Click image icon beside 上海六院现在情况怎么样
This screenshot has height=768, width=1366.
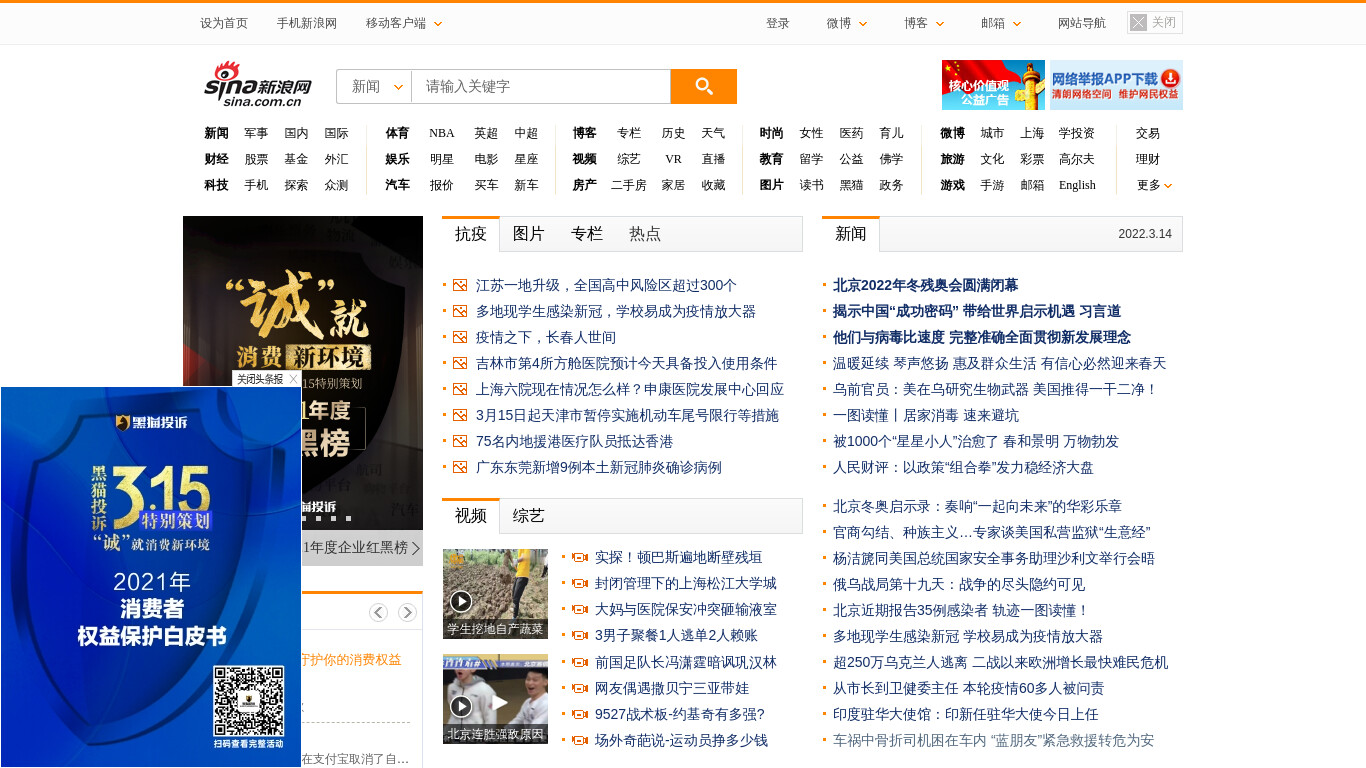(x=460, y=389)
